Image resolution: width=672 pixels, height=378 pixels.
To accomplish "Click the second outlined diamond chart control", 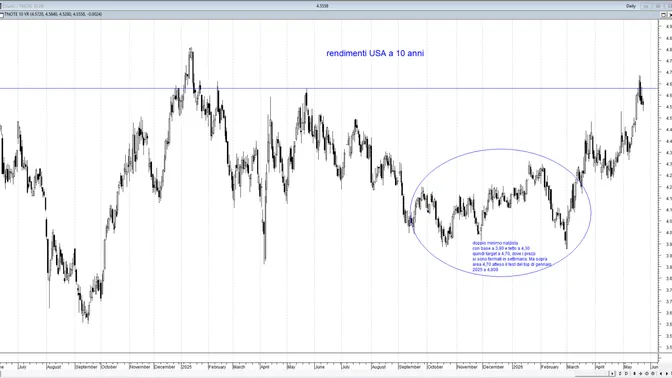I will (653, 374).
